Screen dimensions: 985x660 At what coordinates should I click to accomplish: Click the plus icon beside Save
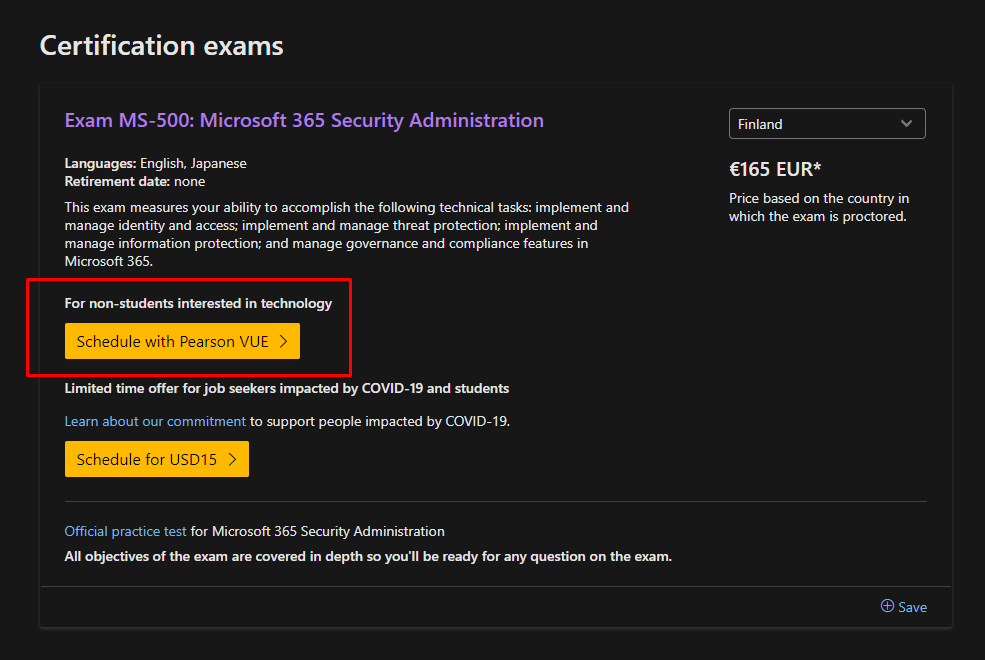tap(887, 606)
